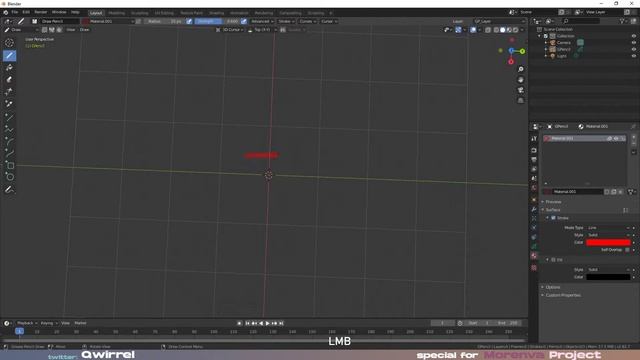Click the Material.001 name field

coord(578,191)
